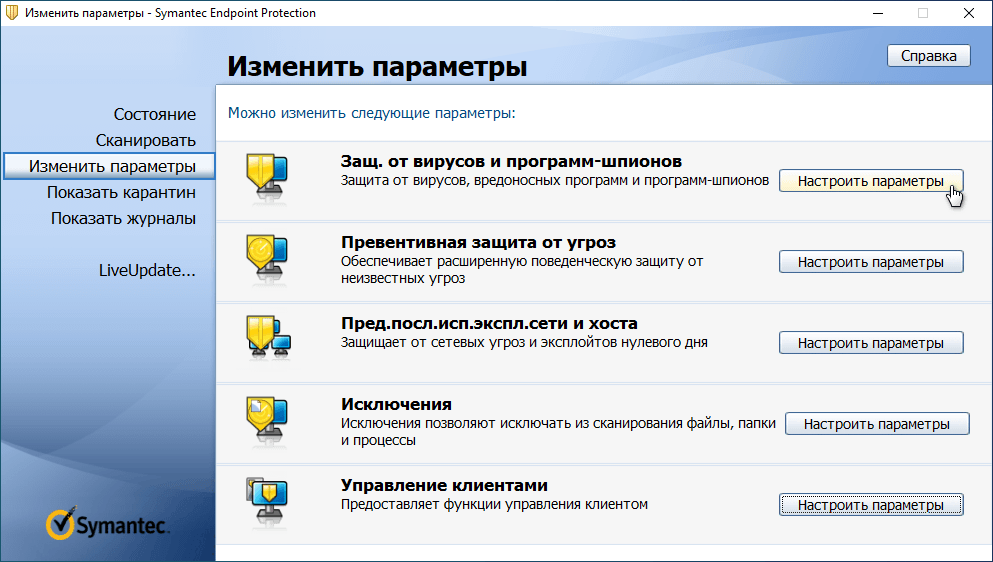Настроить параметры for Исключения

click(x=877, y=424)
